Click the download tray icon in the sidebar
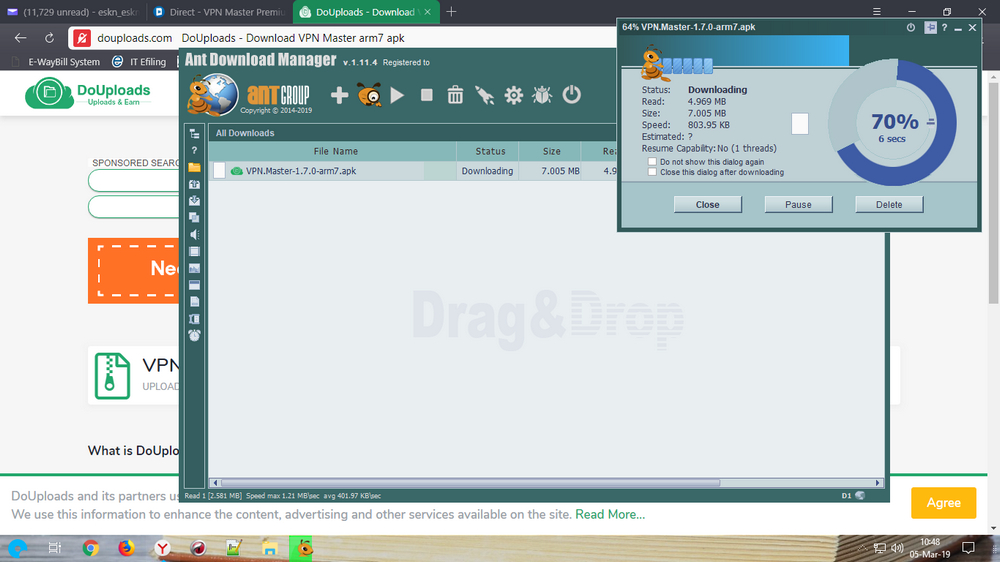The image size is (1000, 562). pyautogui.click(x=195, y=201)
